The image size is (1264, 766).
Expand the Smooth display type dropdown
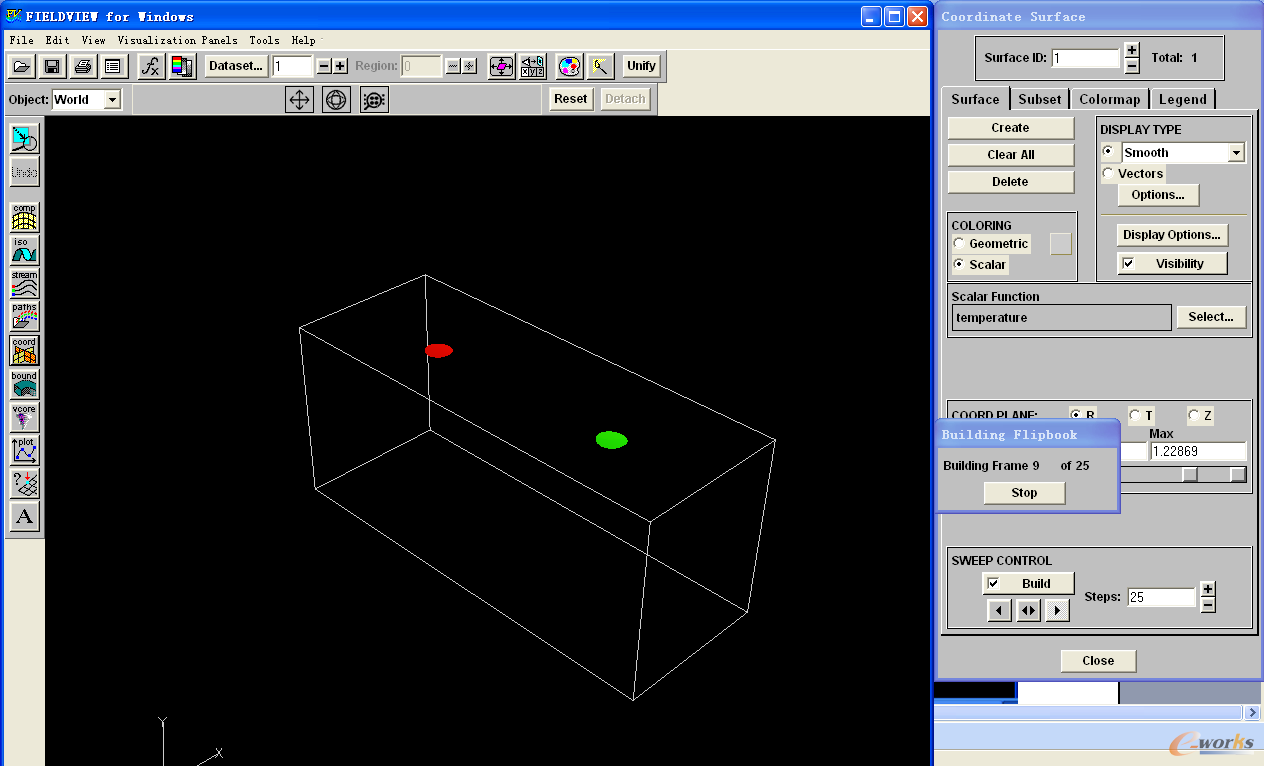point(1236,153)
